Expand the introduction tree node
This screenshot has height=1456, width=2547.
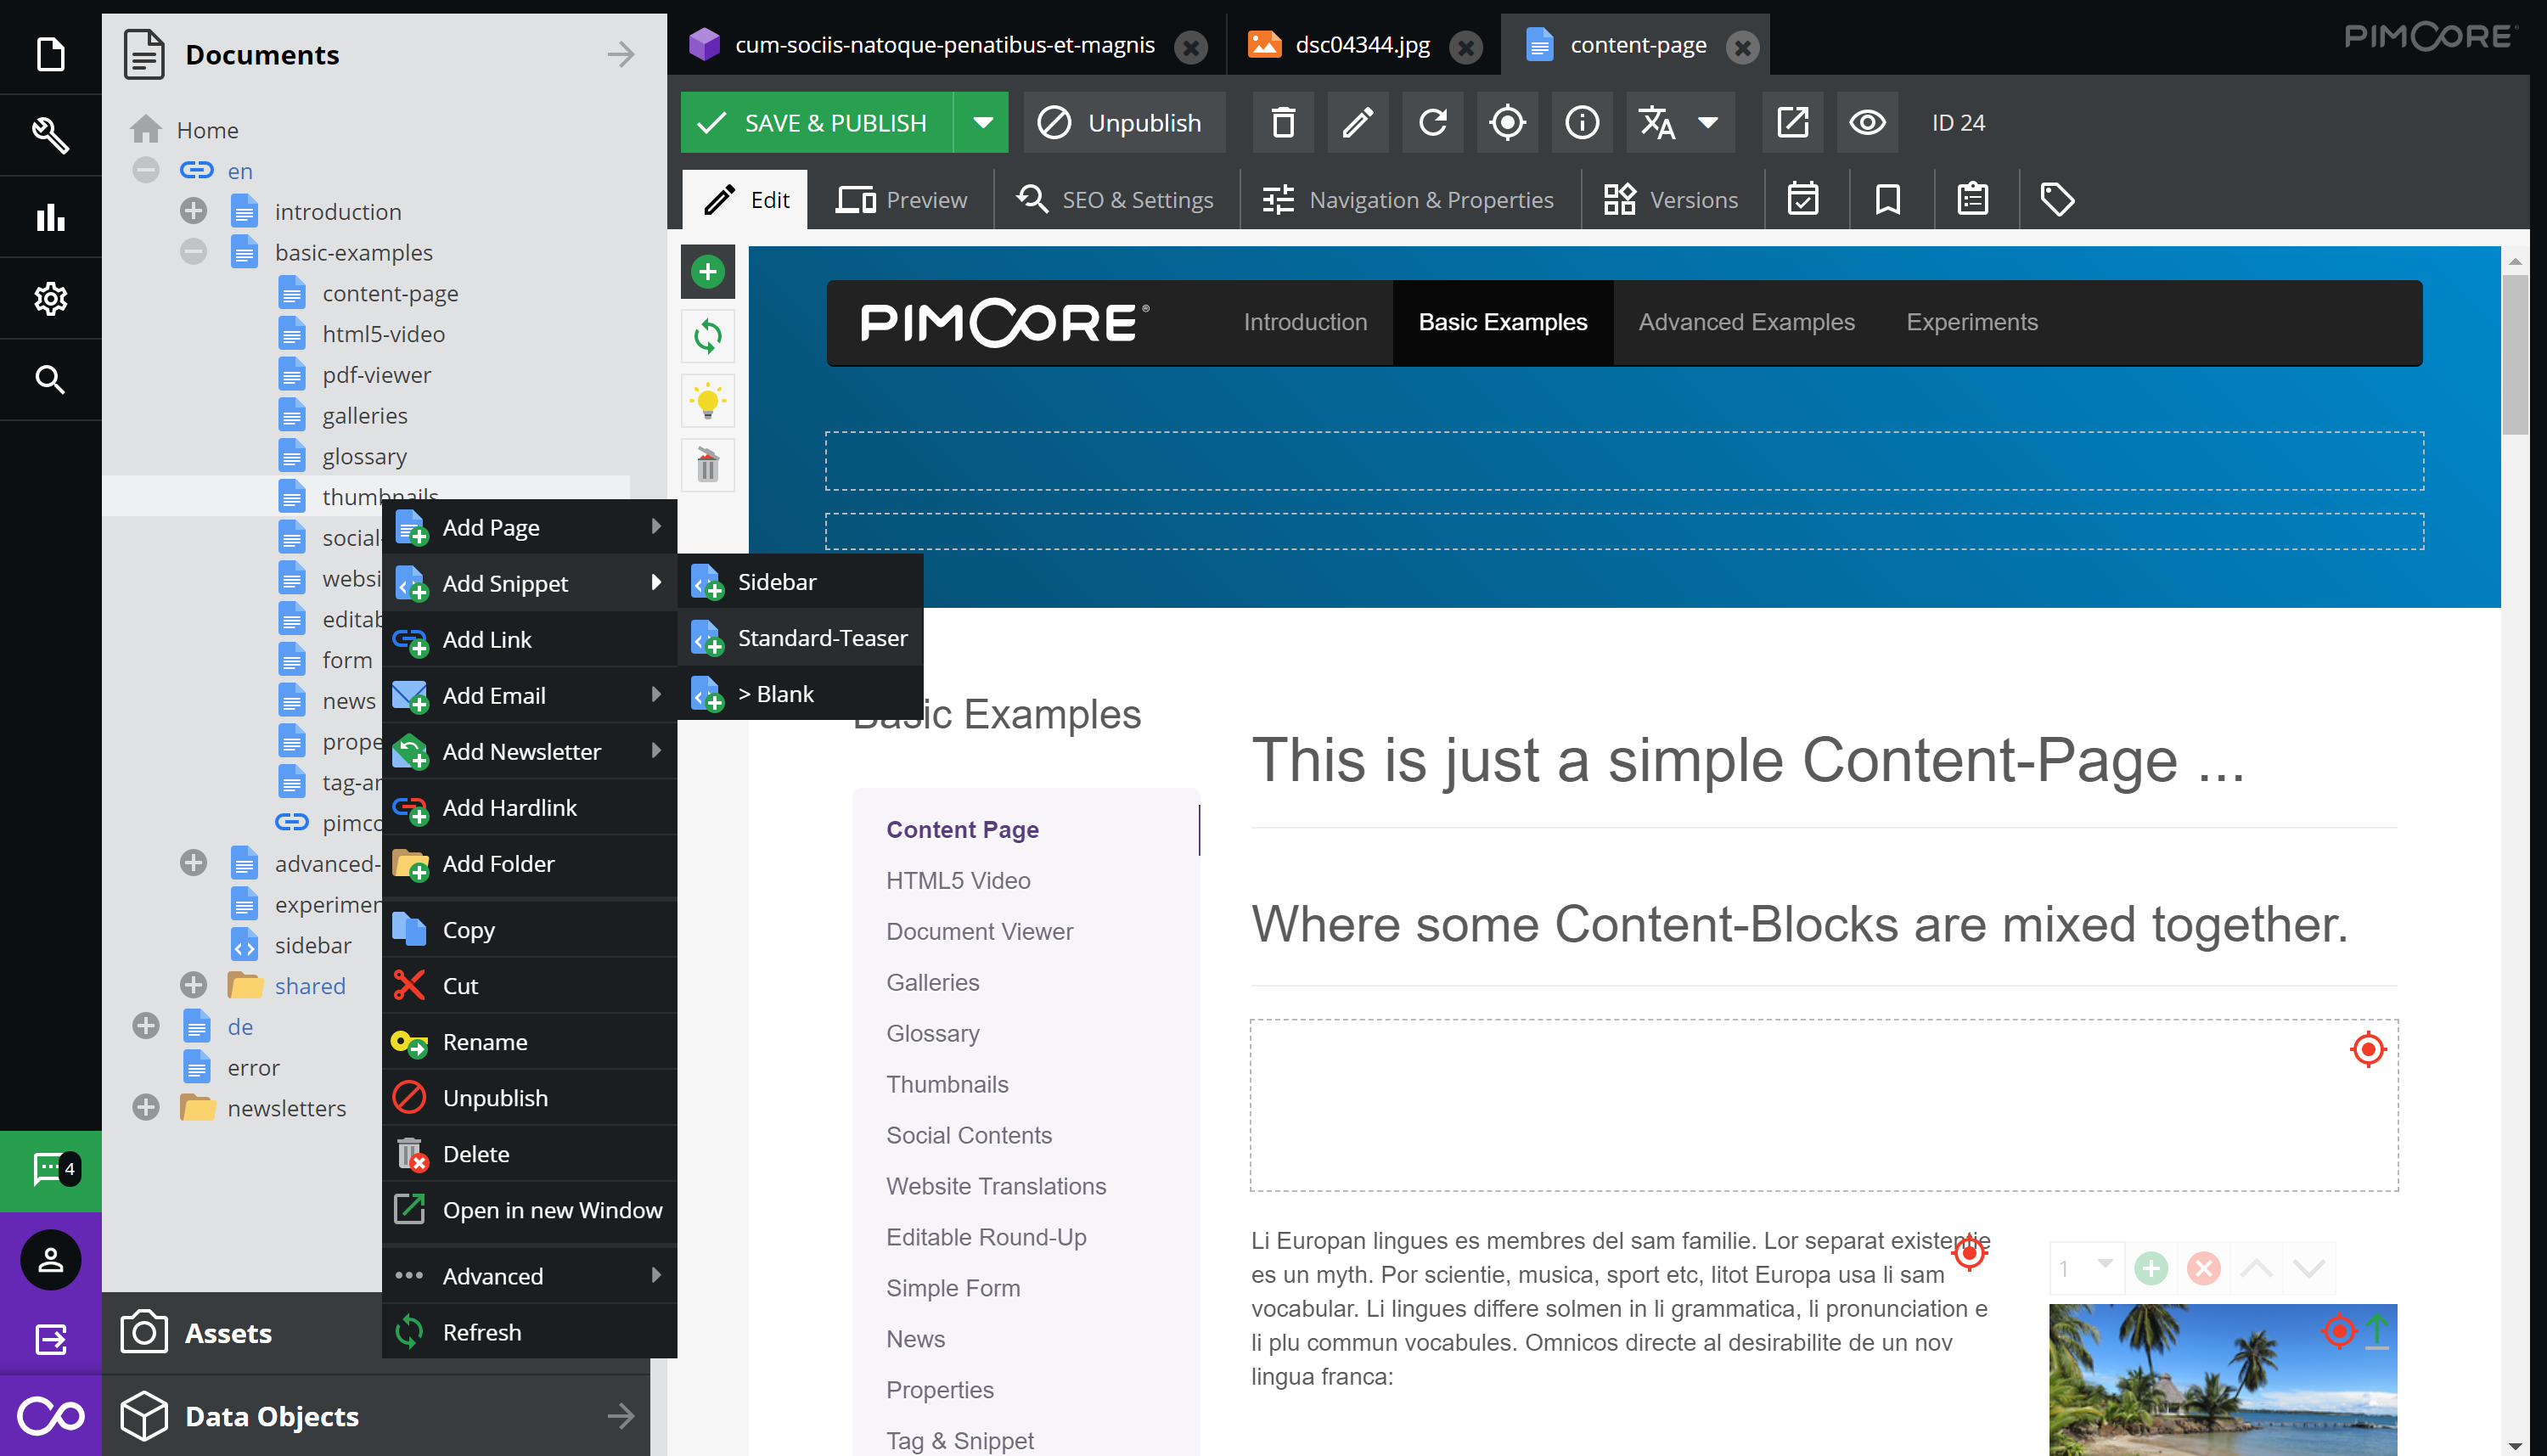tap(193, 211)
